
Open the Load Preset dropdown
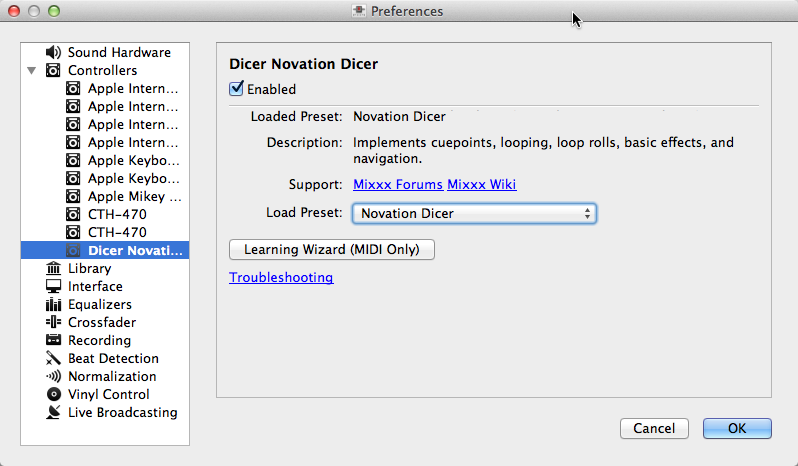coord(474,213)
